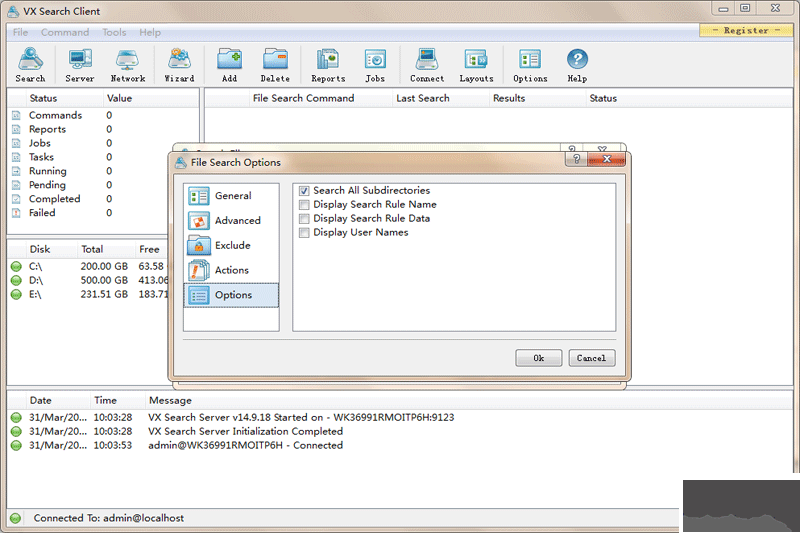Select the Options icon in dialog sidebar
800x533 pixels.
(198, 295)
